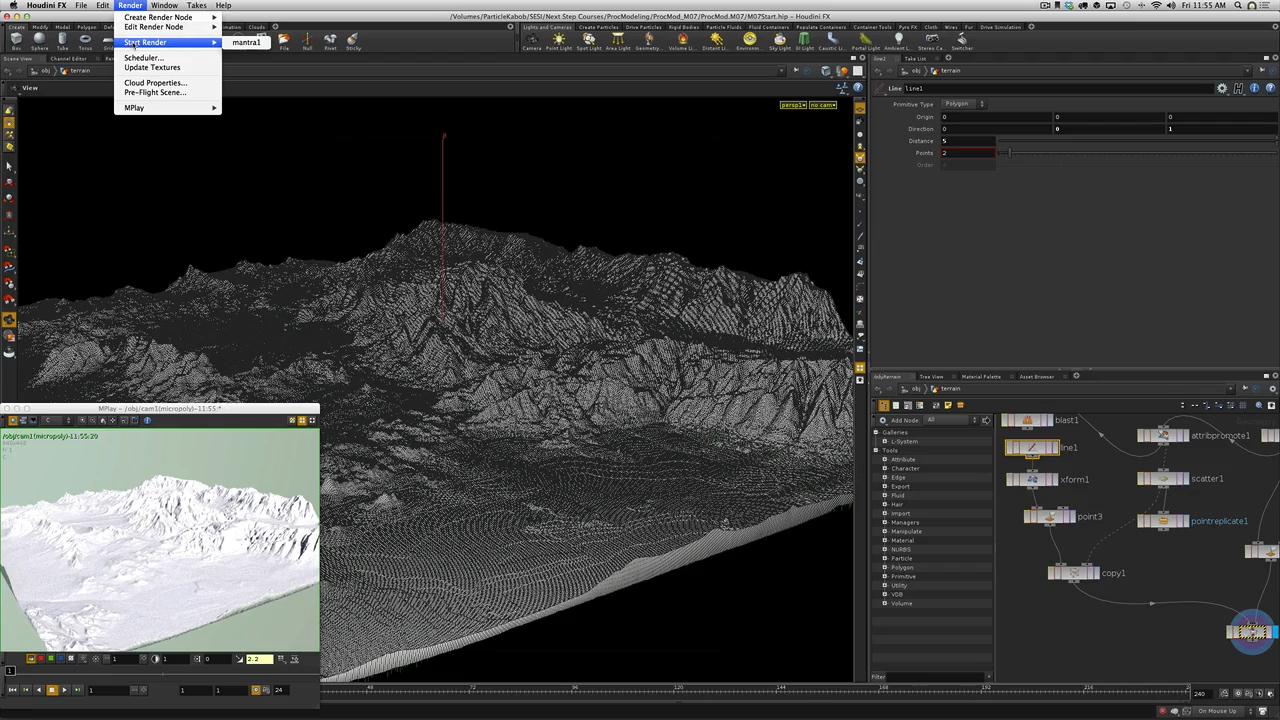Create a Sky Light from the shelf

coord(780,41)
